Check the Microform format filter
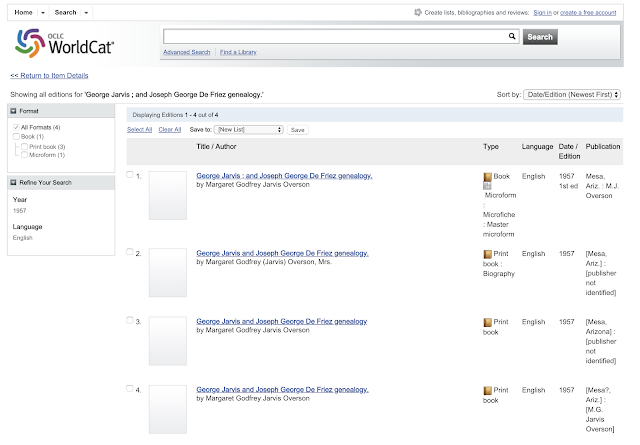Screen dimensions: 640x445 tap(25, 155)
